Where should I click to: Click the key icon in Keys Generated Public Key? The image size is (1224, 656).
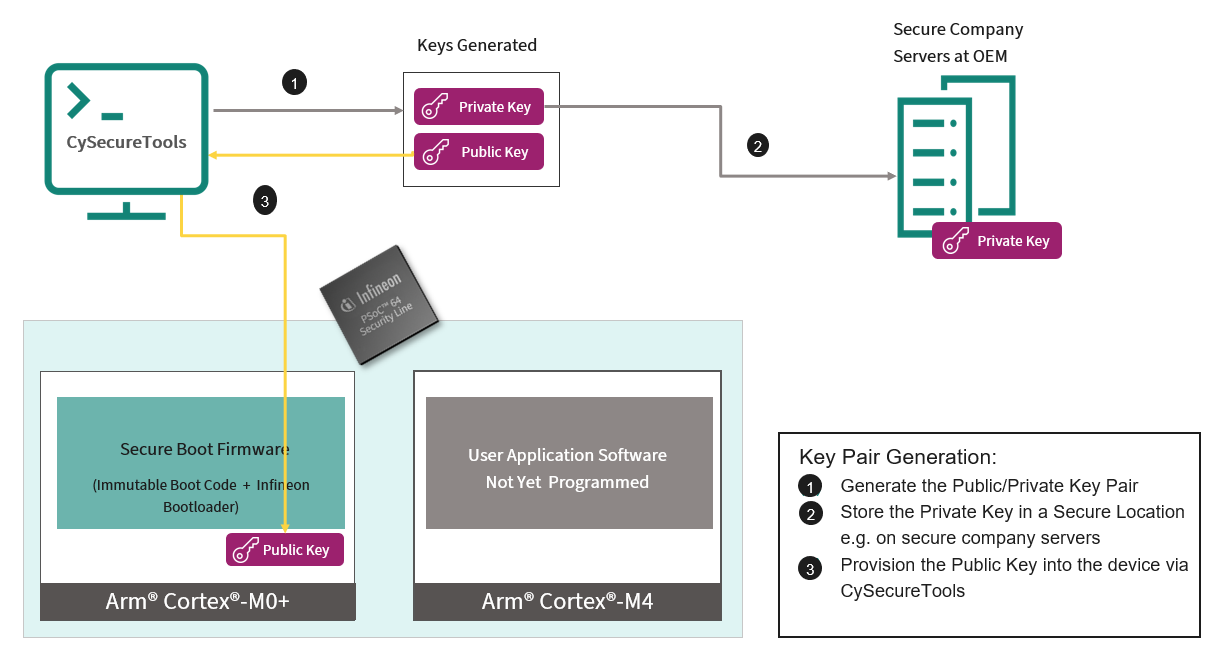435,152
